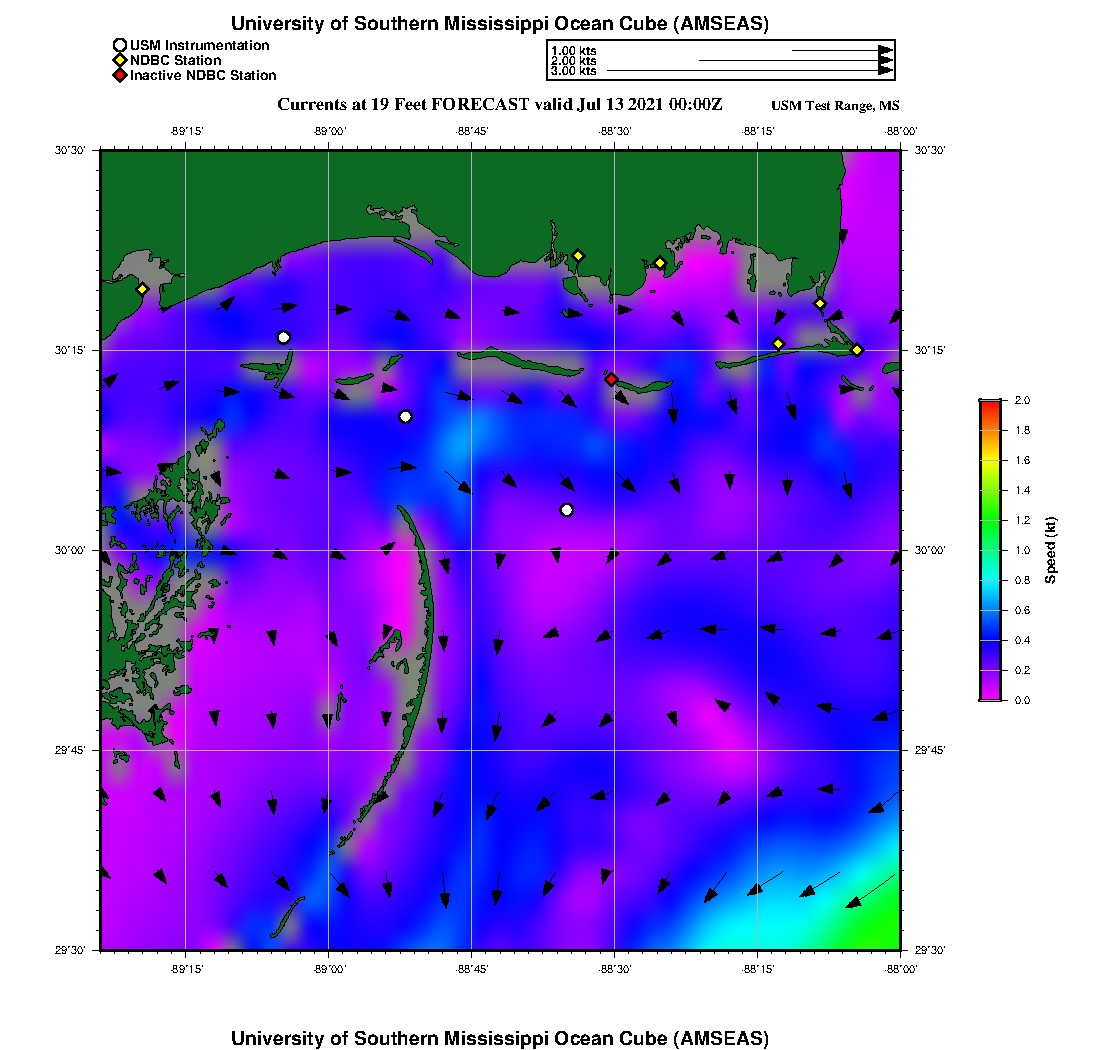Click the right-side latitude label 30°15'
The width and height of the screenshot is (1100, 1050).
coord(930,350)
